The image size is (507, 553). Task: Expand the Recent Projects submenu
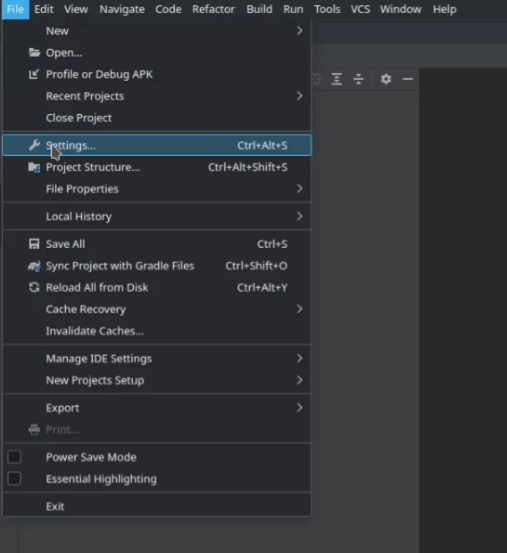(299, 96)
